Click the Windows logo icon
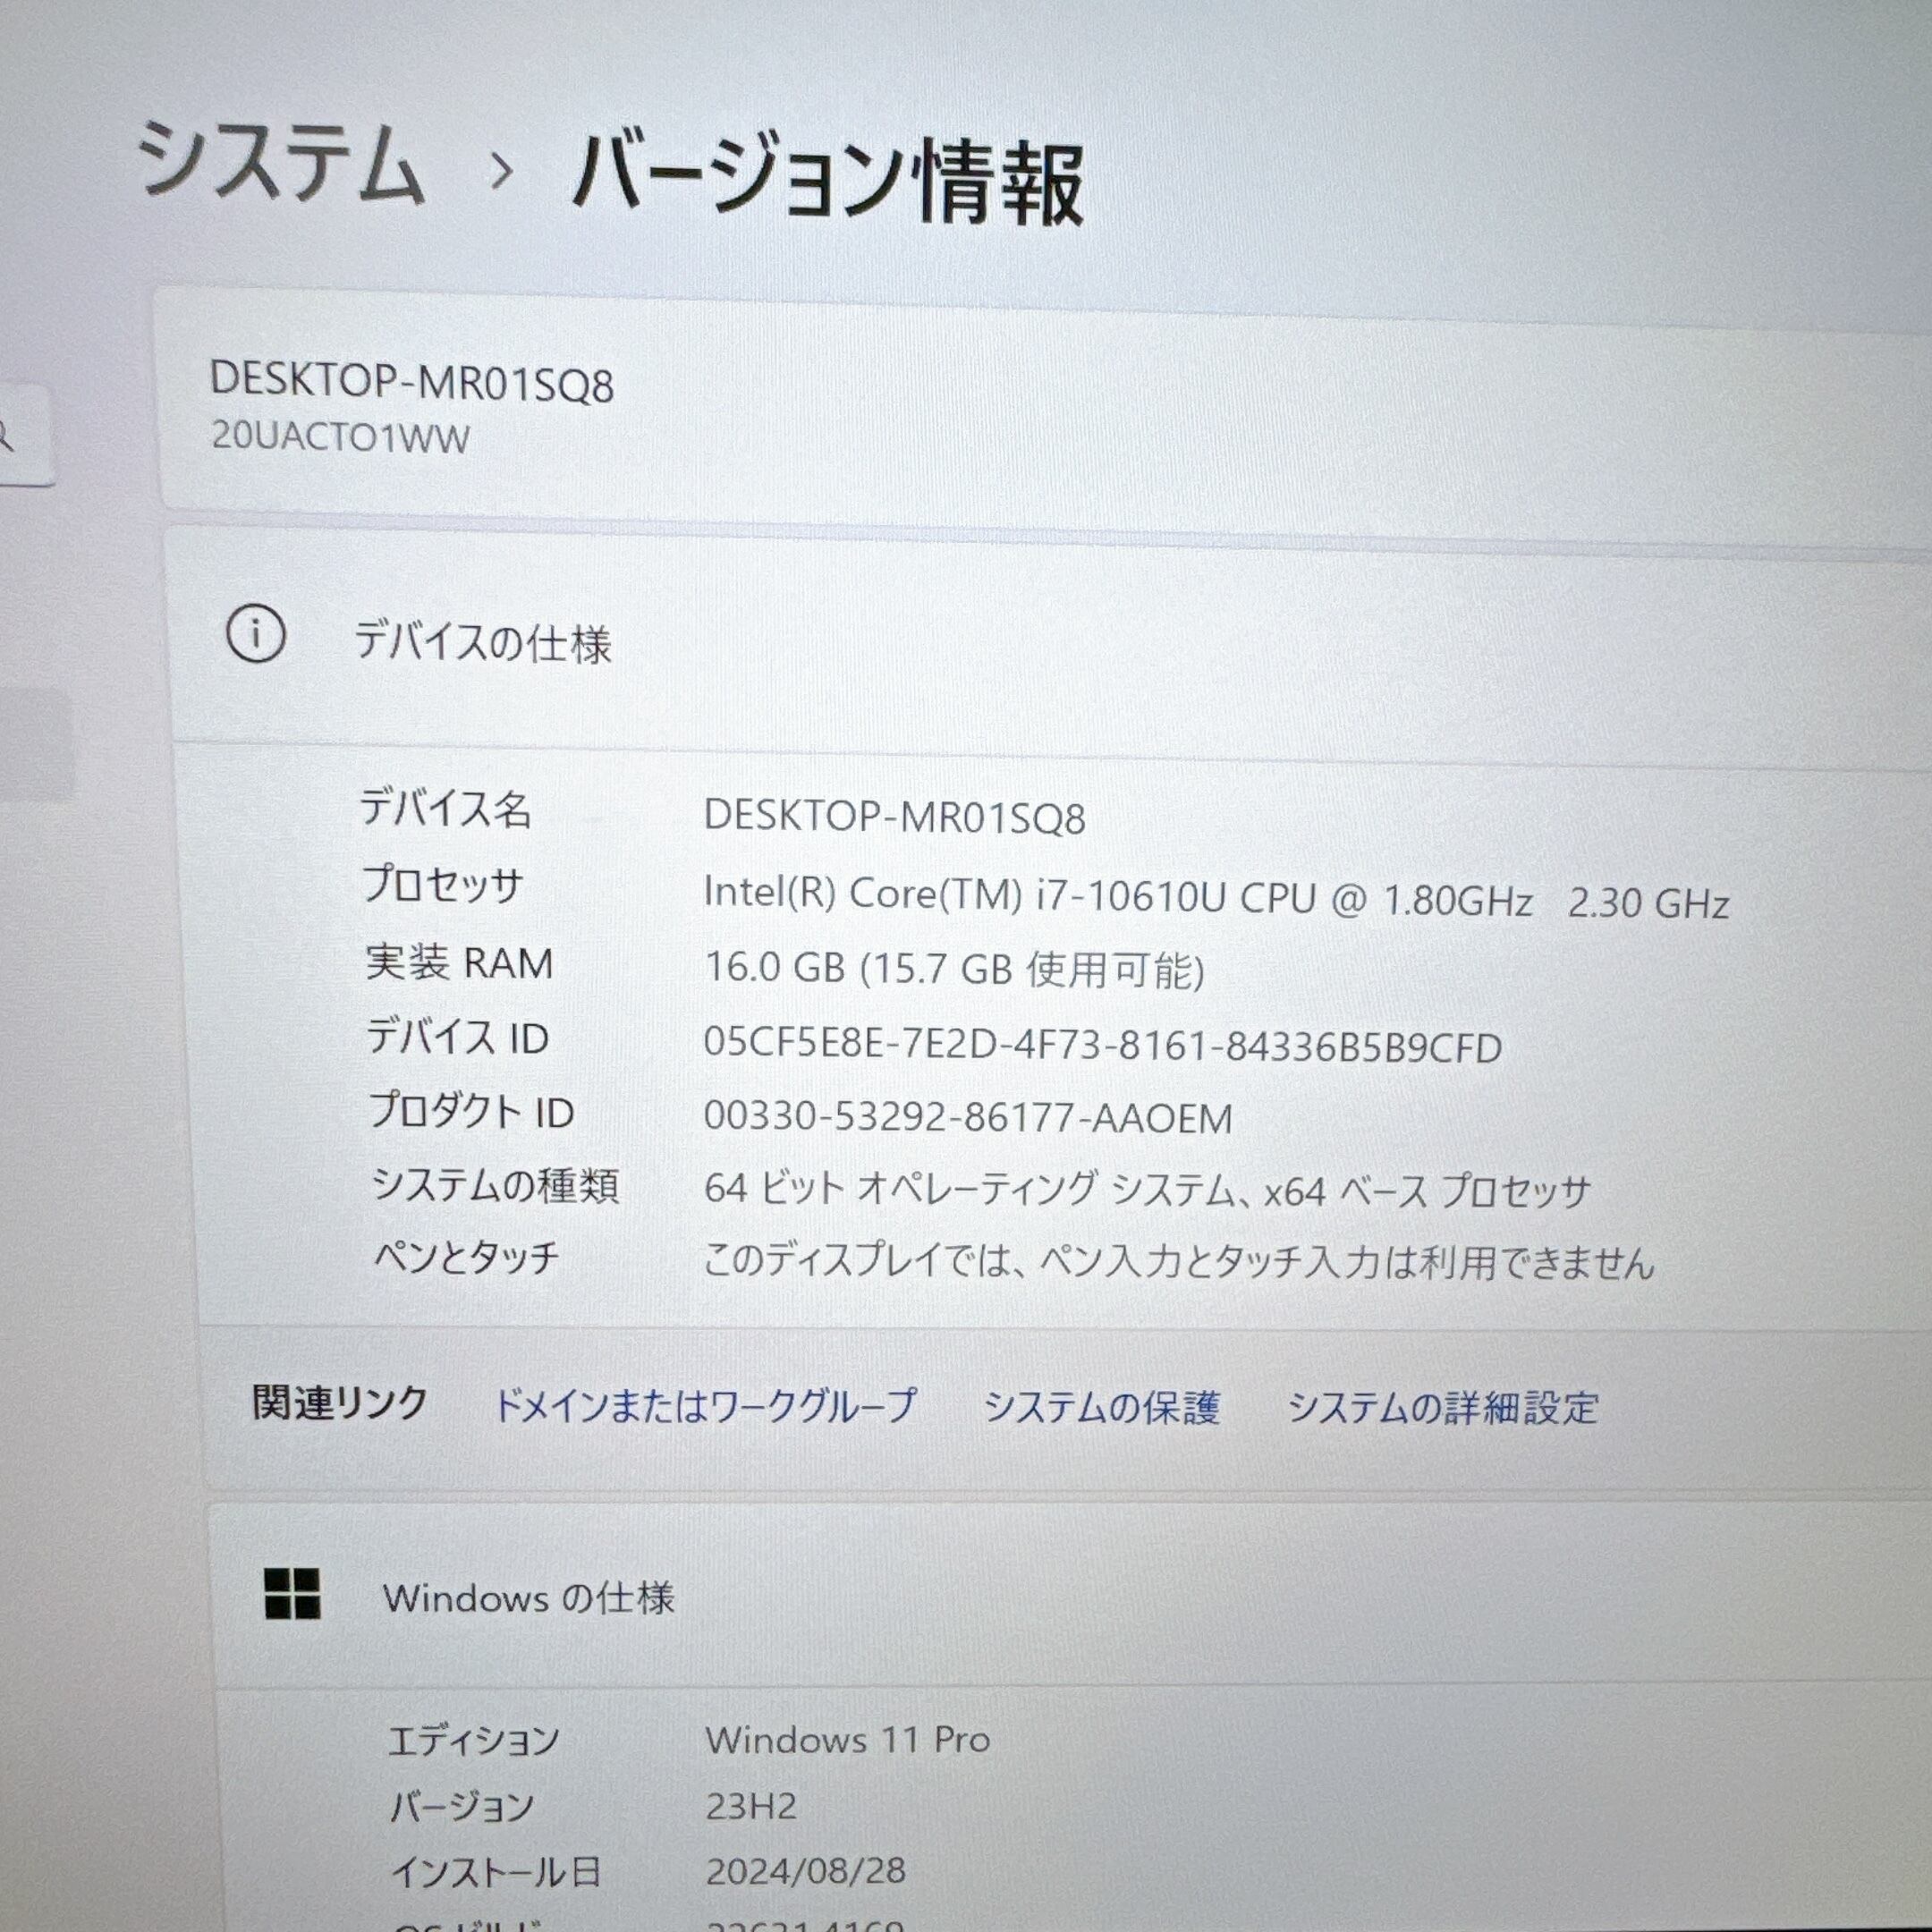This screenshot has width=1932, height=1932. point(292,1593)
